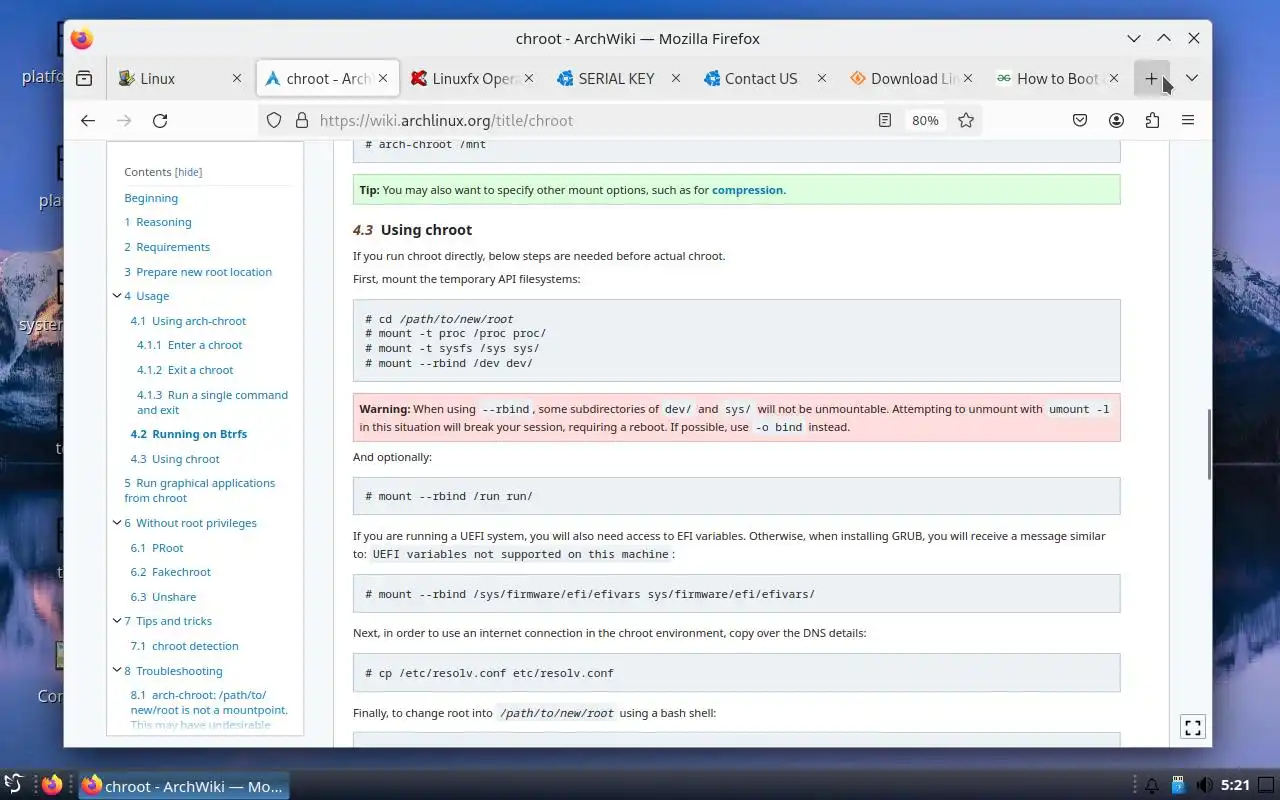Open tracking protection shield icon
The width and height of the screenshot is (1280, 800).
(x=274, y=120)
